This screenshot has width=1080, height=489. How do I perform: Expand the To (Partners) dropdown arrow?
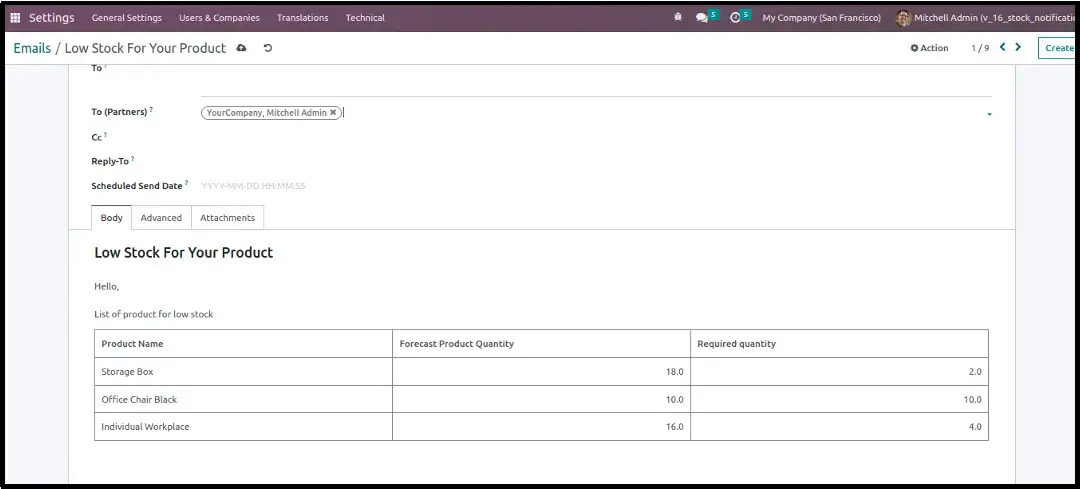989,114
